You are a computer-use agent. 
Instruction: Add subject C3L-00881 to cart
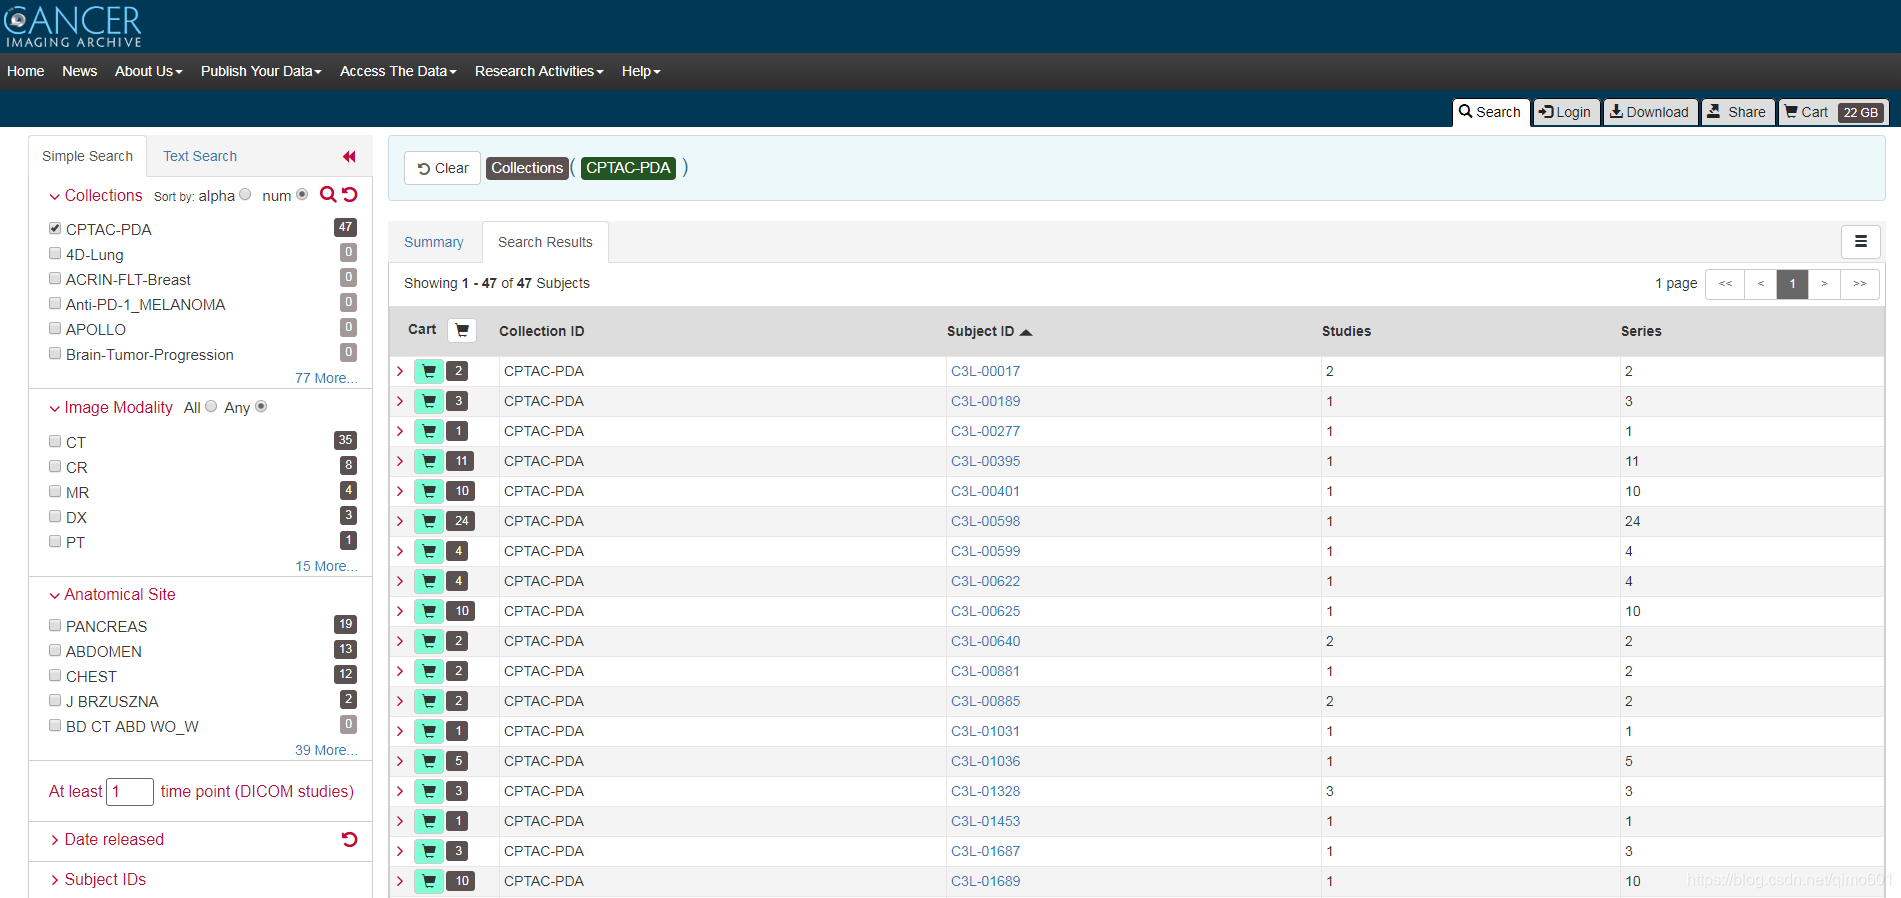click(429, 671)
